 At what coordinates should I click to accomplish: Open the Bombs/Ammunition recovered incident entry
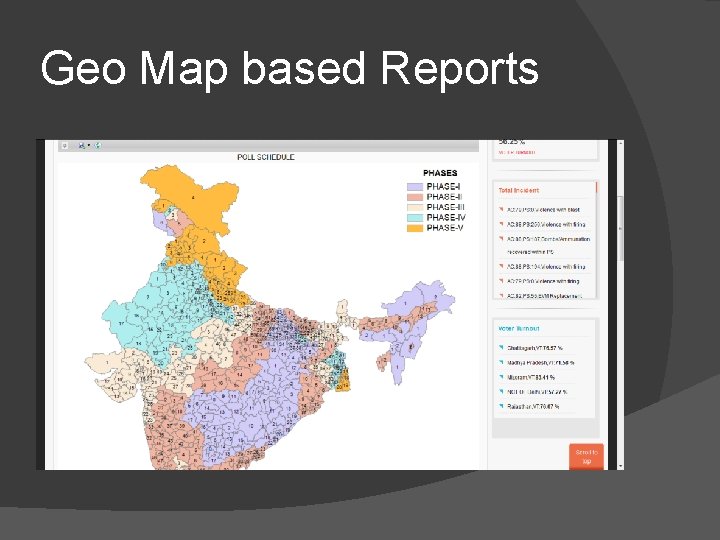[x=548, y=246]
